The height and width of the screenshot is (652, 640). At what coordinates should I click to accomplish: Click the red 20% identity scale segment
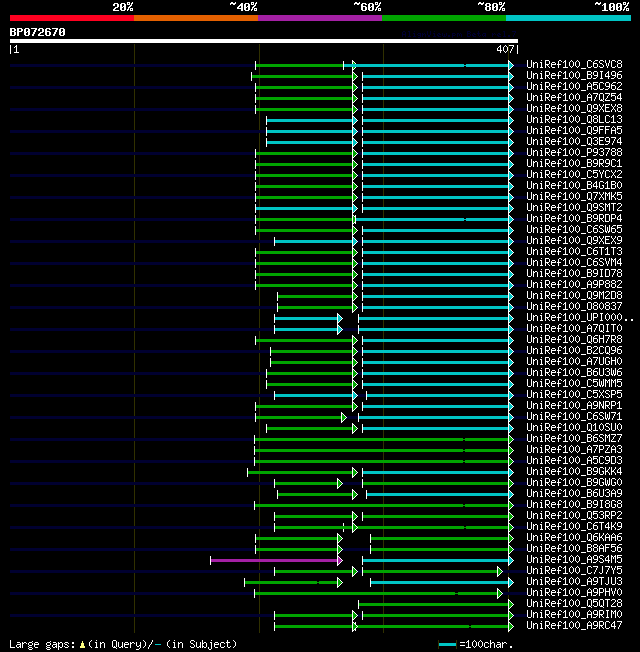click(72, 18)
